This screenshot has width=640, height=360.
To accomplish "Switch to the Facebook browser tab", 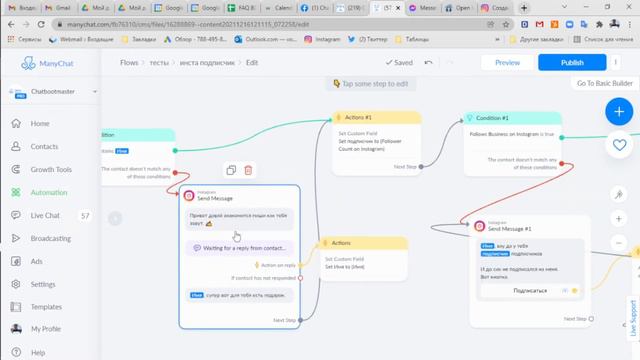I will tap(314, 8).
